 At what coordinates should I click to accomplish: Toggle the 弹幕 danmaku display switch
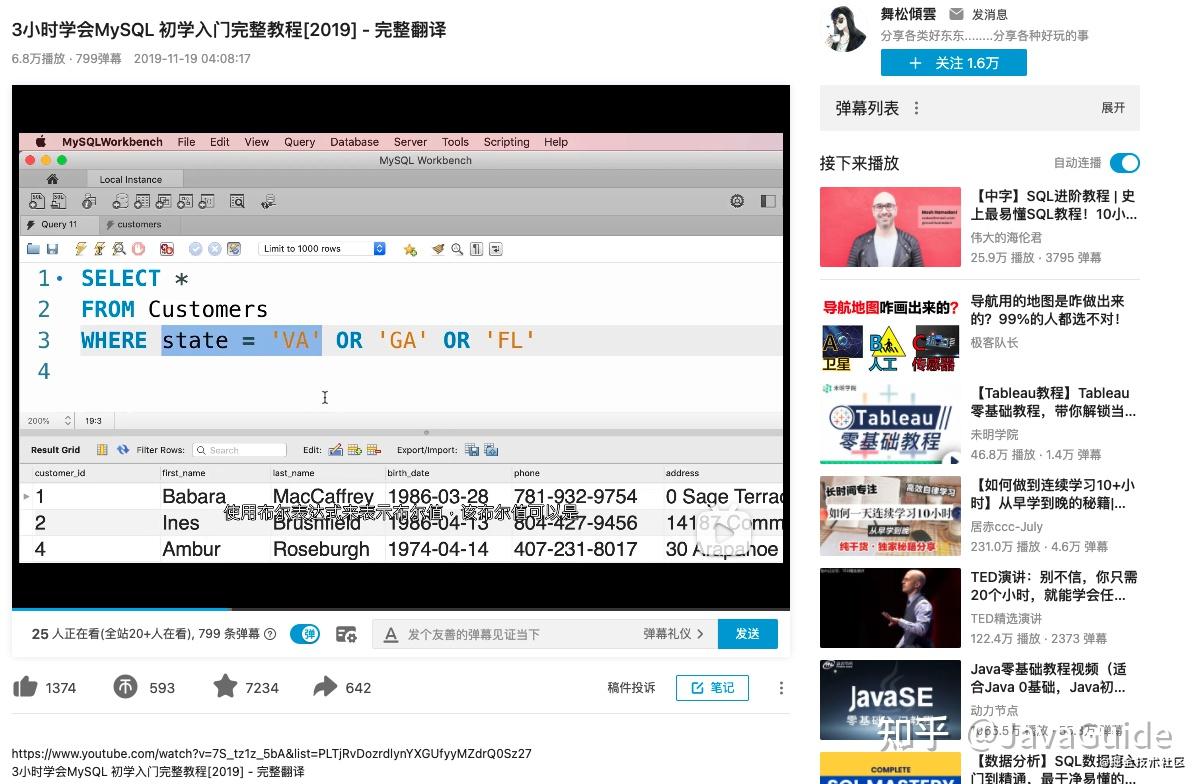pyautogui.click(x=304, y=634)
